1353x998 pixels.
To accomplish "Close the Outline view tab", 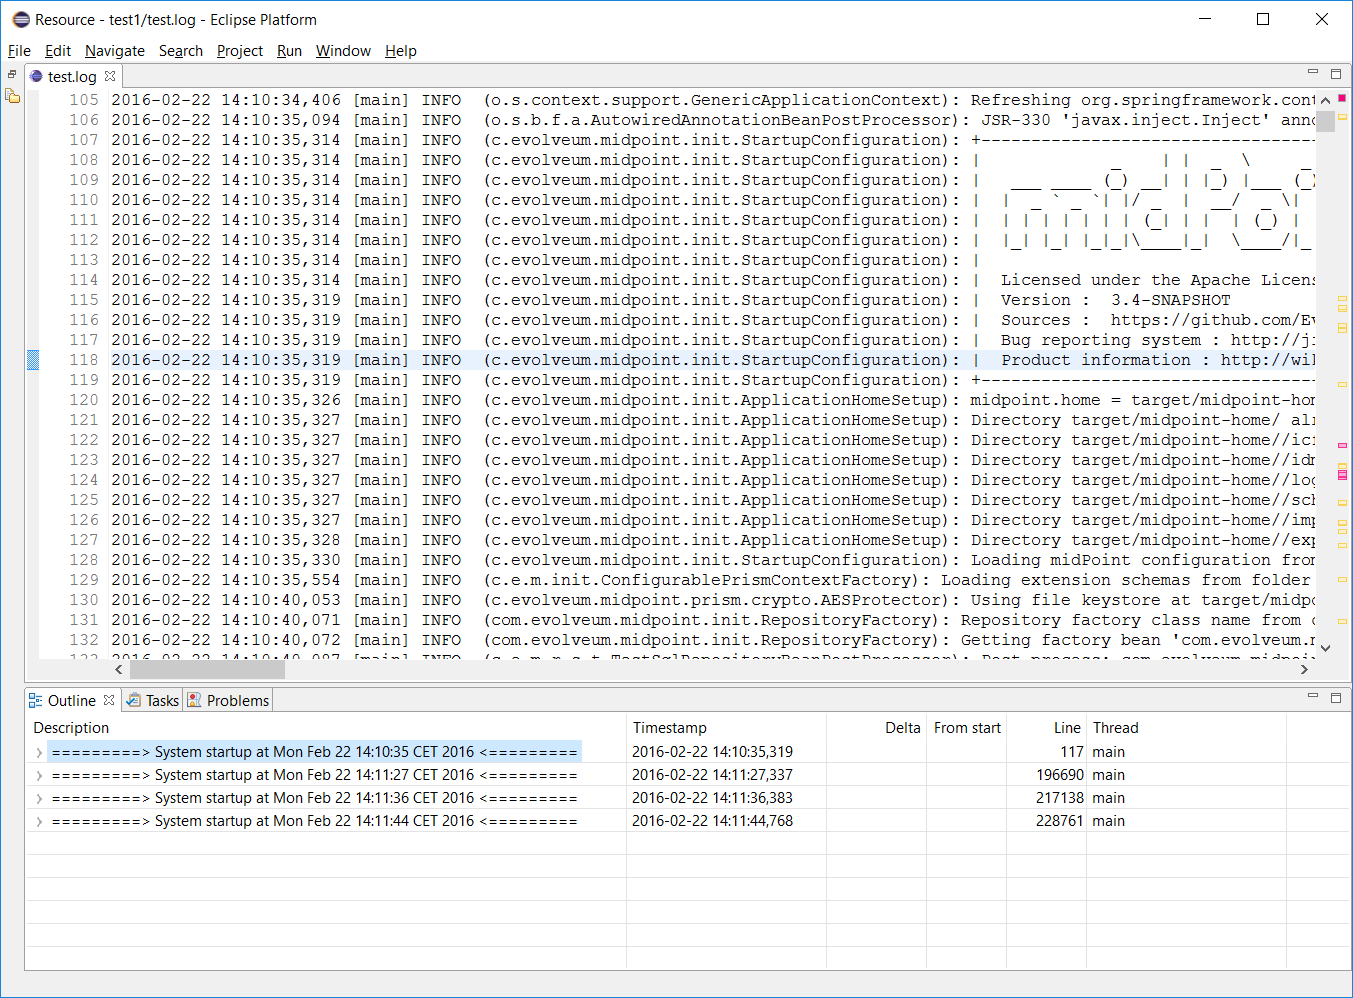I will pos(109,700).
